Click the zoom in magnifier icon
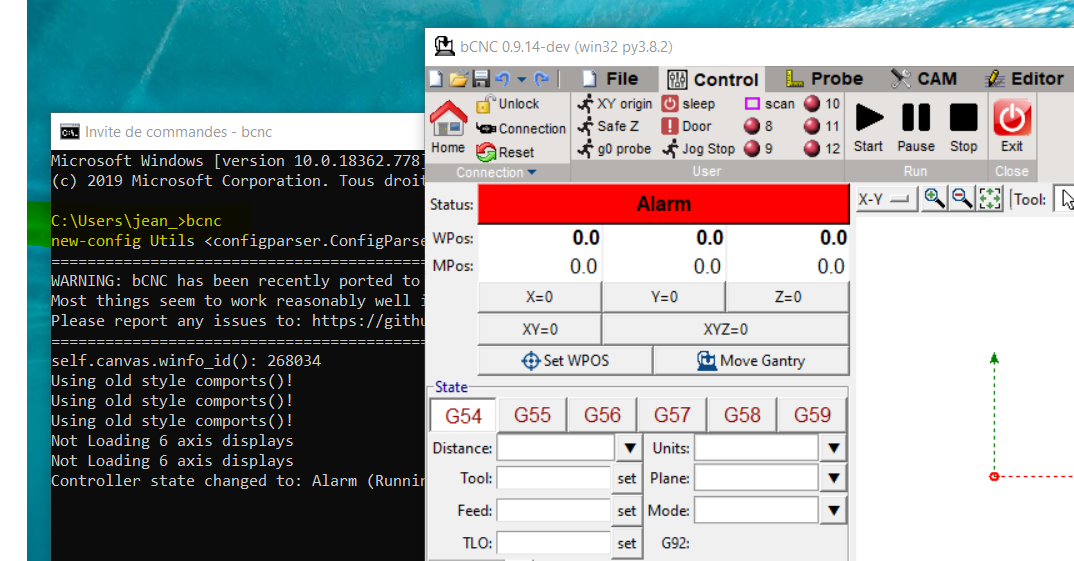This screenshot has width=1074, height=561. click(934, 199)
